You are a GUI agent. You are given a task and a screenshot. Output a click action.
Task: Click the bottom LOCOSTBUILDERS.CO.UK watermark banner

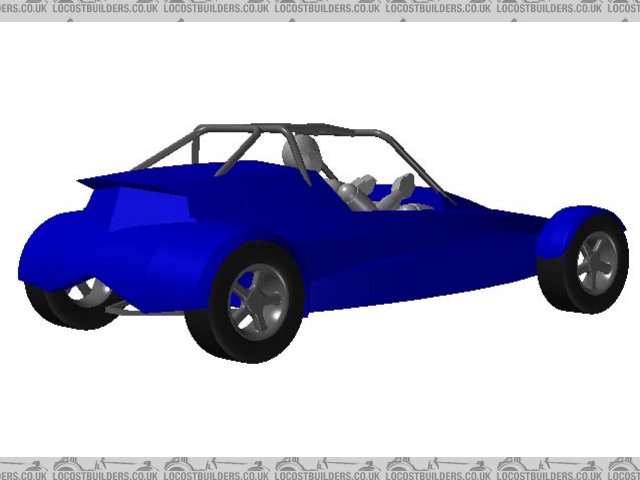pos(320,468)
